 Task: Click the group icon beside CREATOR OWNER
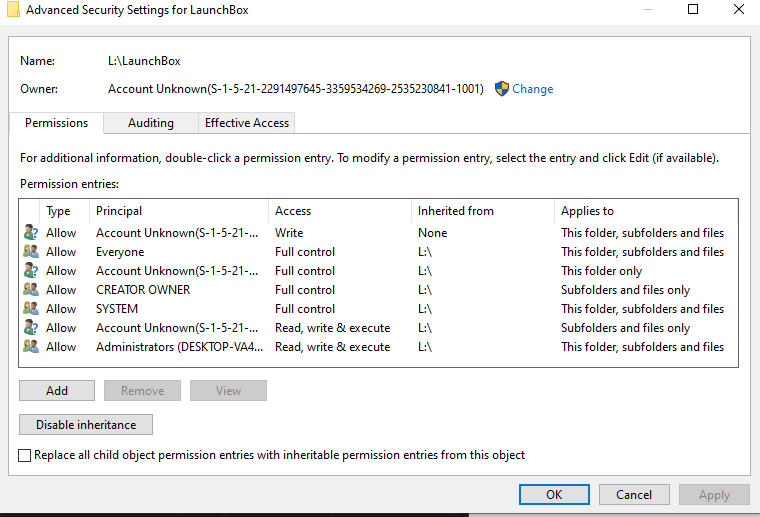[31, 289]
